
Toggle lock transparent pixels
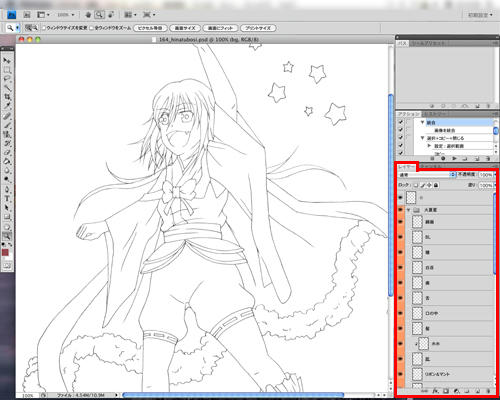pyautogui.click(x=416, y=185)
